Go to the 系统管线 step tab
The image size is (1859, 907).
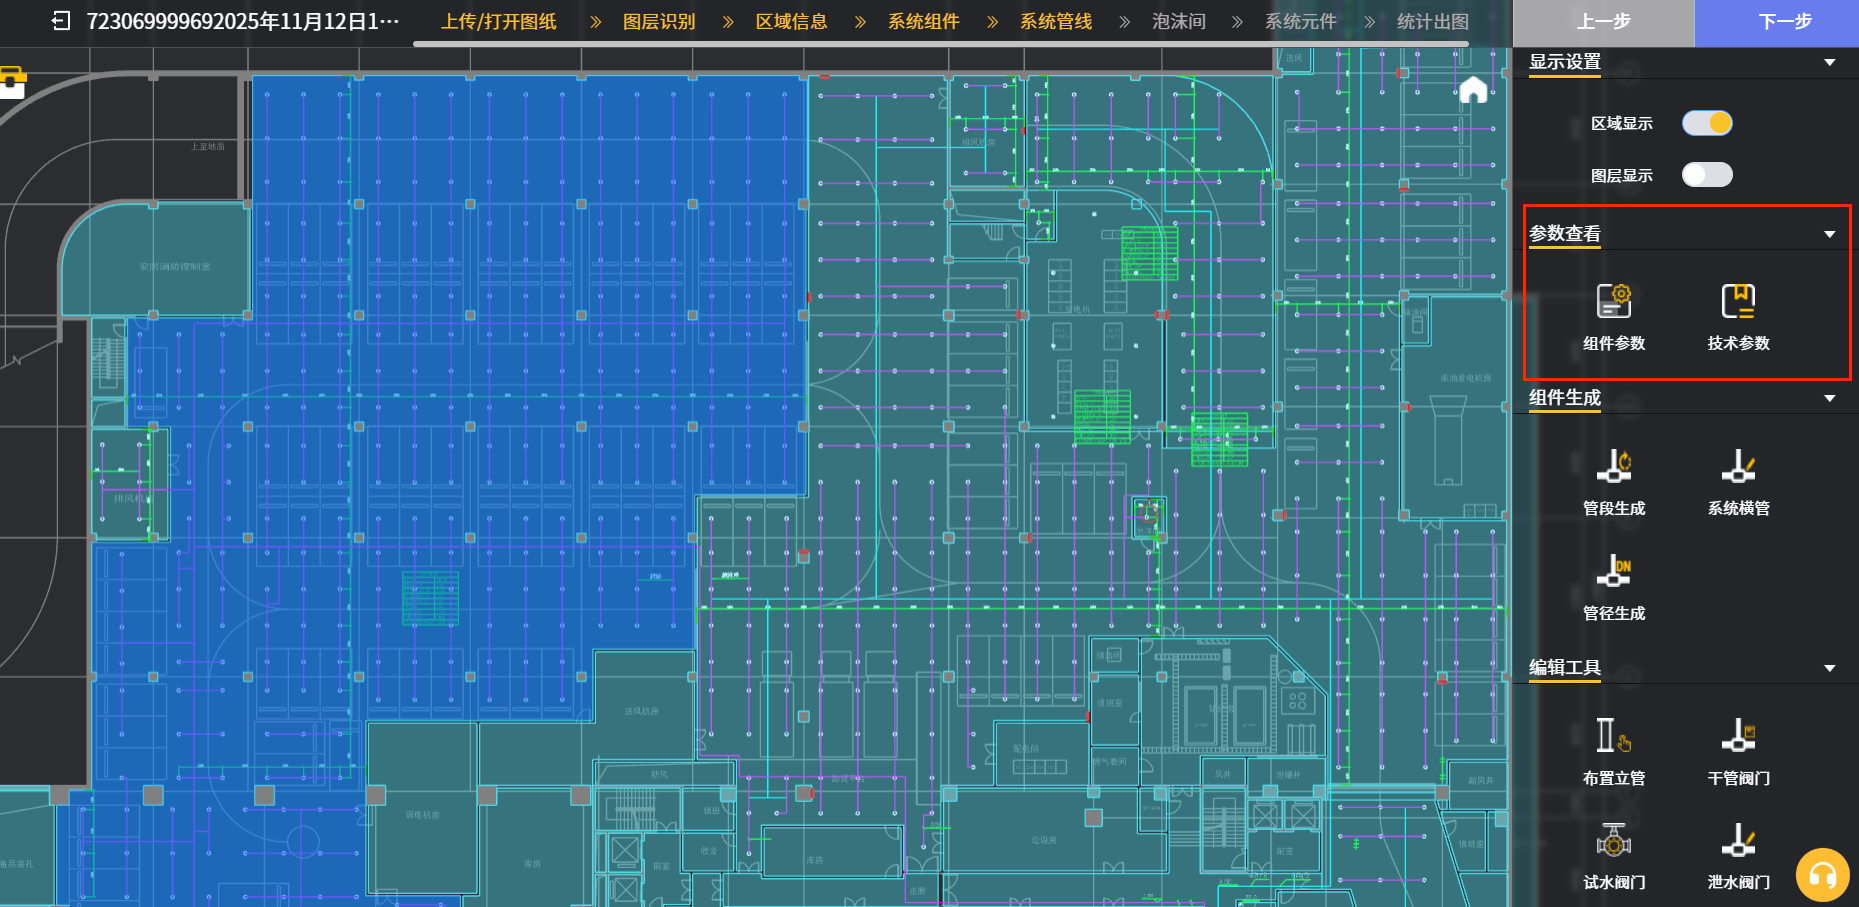[1055, 22]
